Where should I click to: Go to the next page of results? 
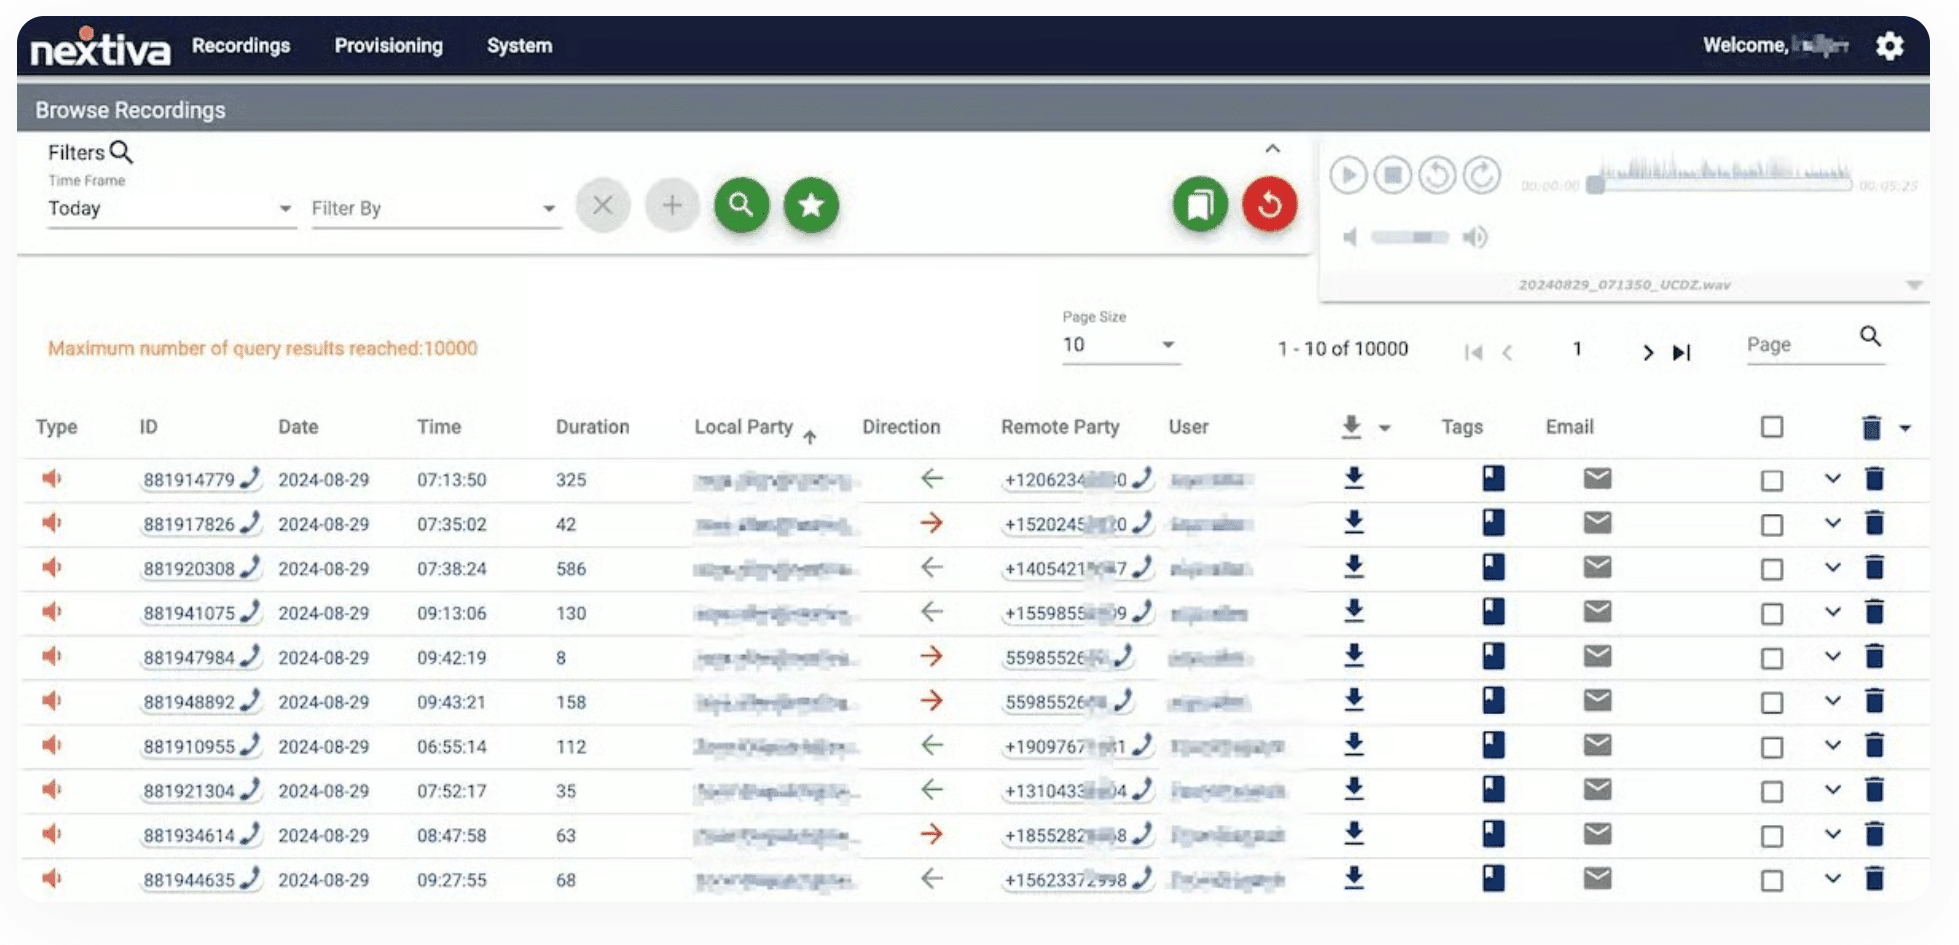[1647, 352]
